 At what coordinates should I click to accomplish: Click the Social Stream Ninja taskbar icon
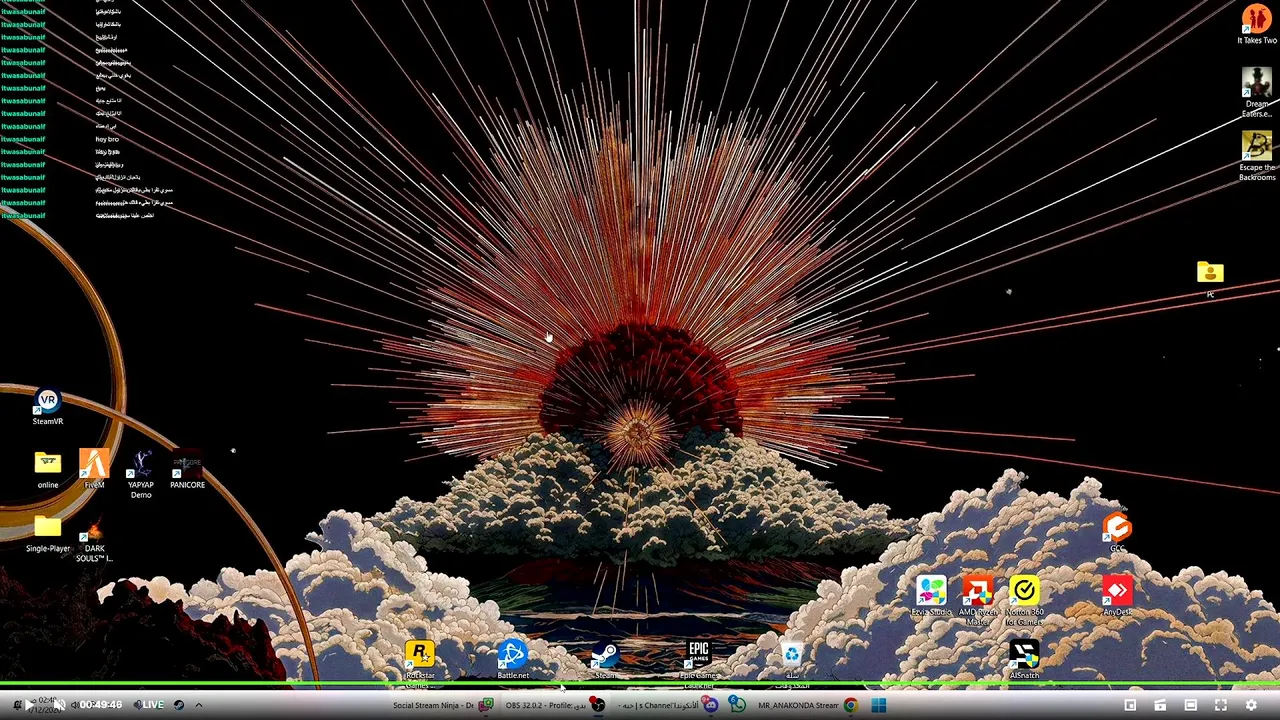click(x=486, y=705)
